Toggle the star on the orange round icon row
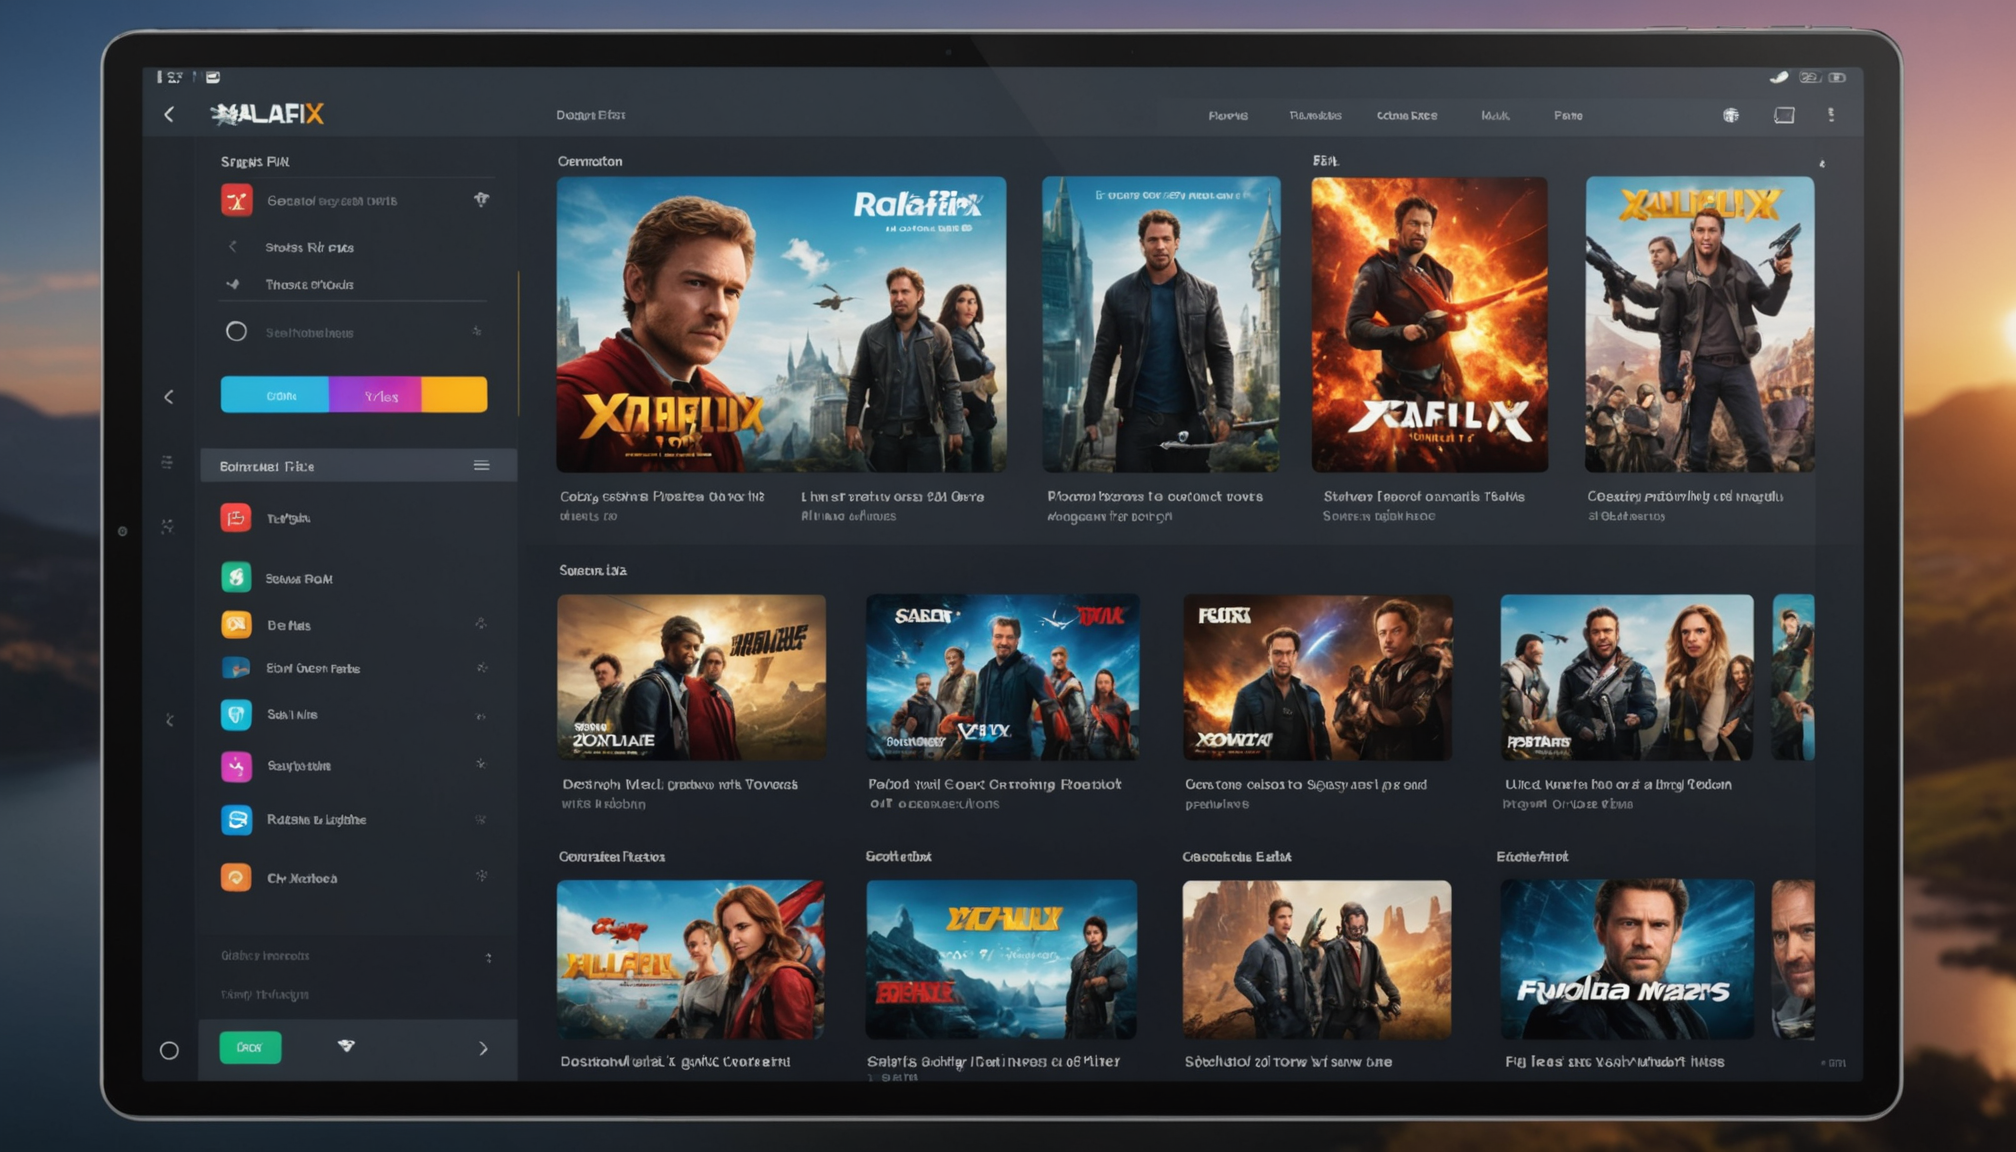2016x1152 pixels. (x=482, y=876)
